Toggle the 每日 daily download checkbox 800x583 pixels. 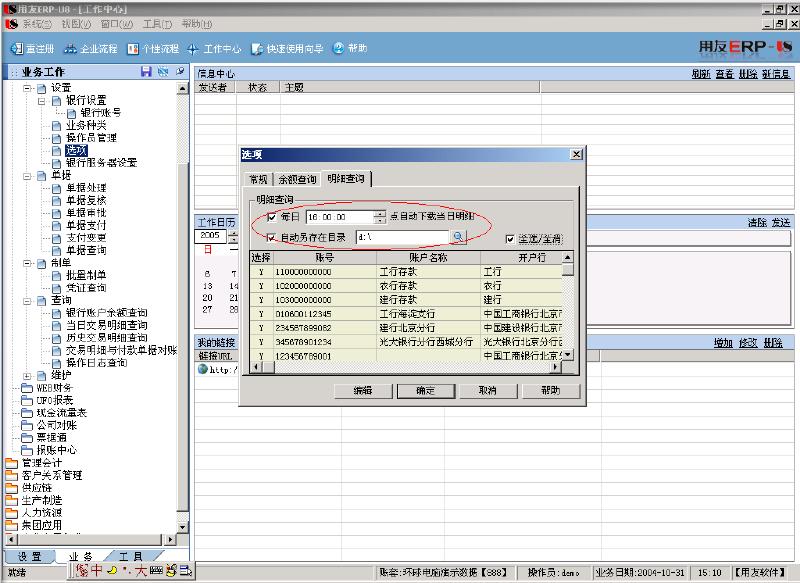tap(271, 217)
